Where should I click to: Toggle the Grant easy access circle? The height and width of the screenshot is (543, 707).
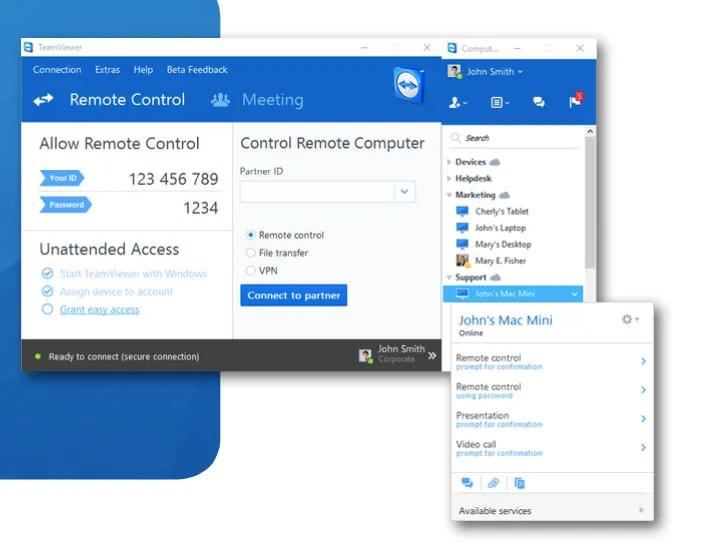(47, 309)
